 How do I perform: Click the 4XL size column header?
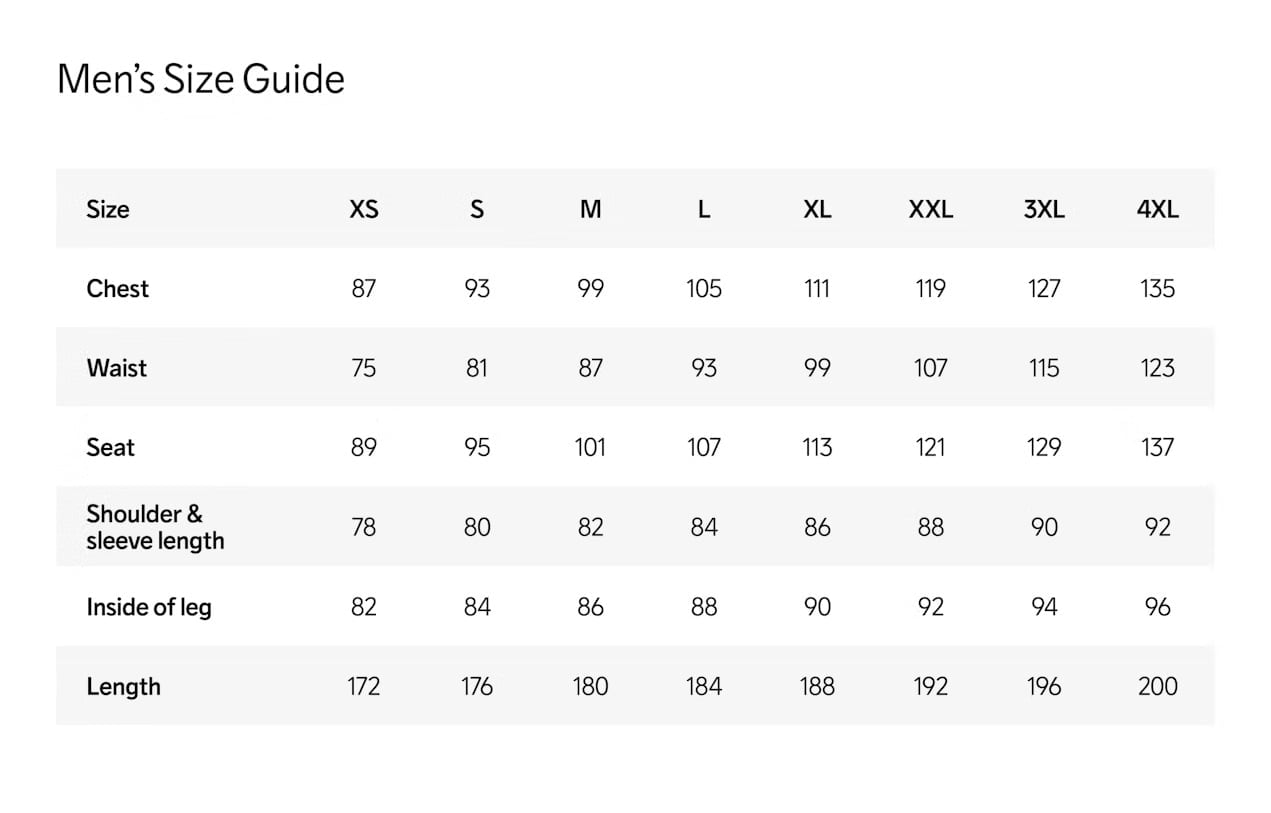point(1157,209)
